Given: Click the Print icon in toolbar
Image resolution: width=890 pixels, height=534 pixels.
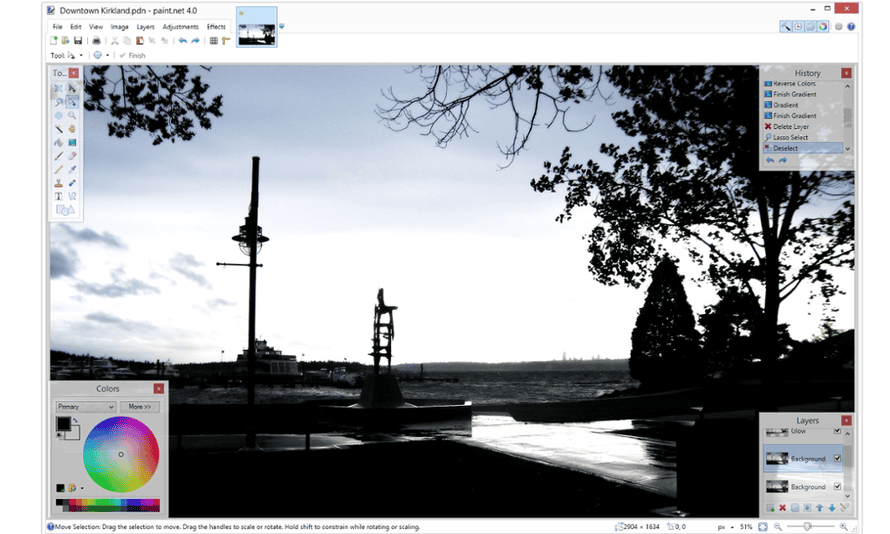Looking at the screenshot, I should point(96,41).
